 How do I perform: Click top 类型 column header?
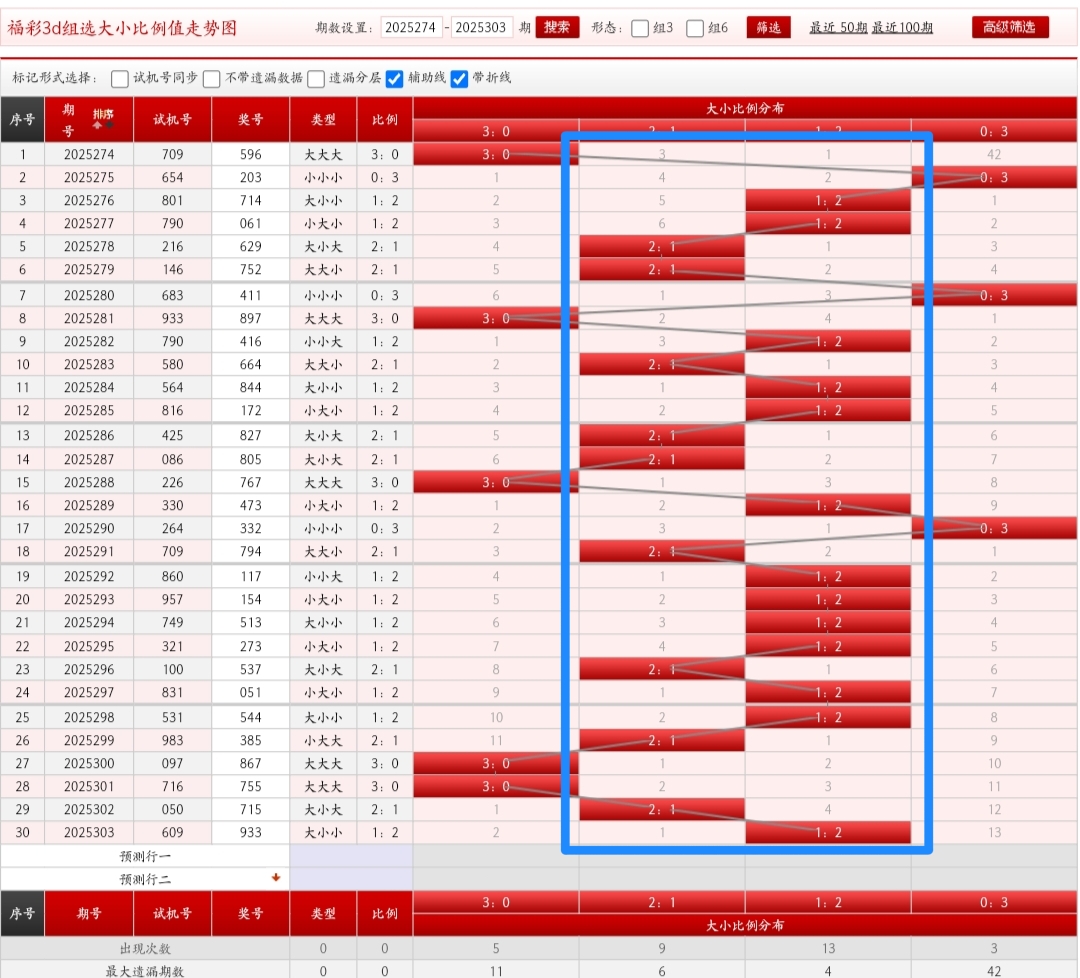[323, 119]
